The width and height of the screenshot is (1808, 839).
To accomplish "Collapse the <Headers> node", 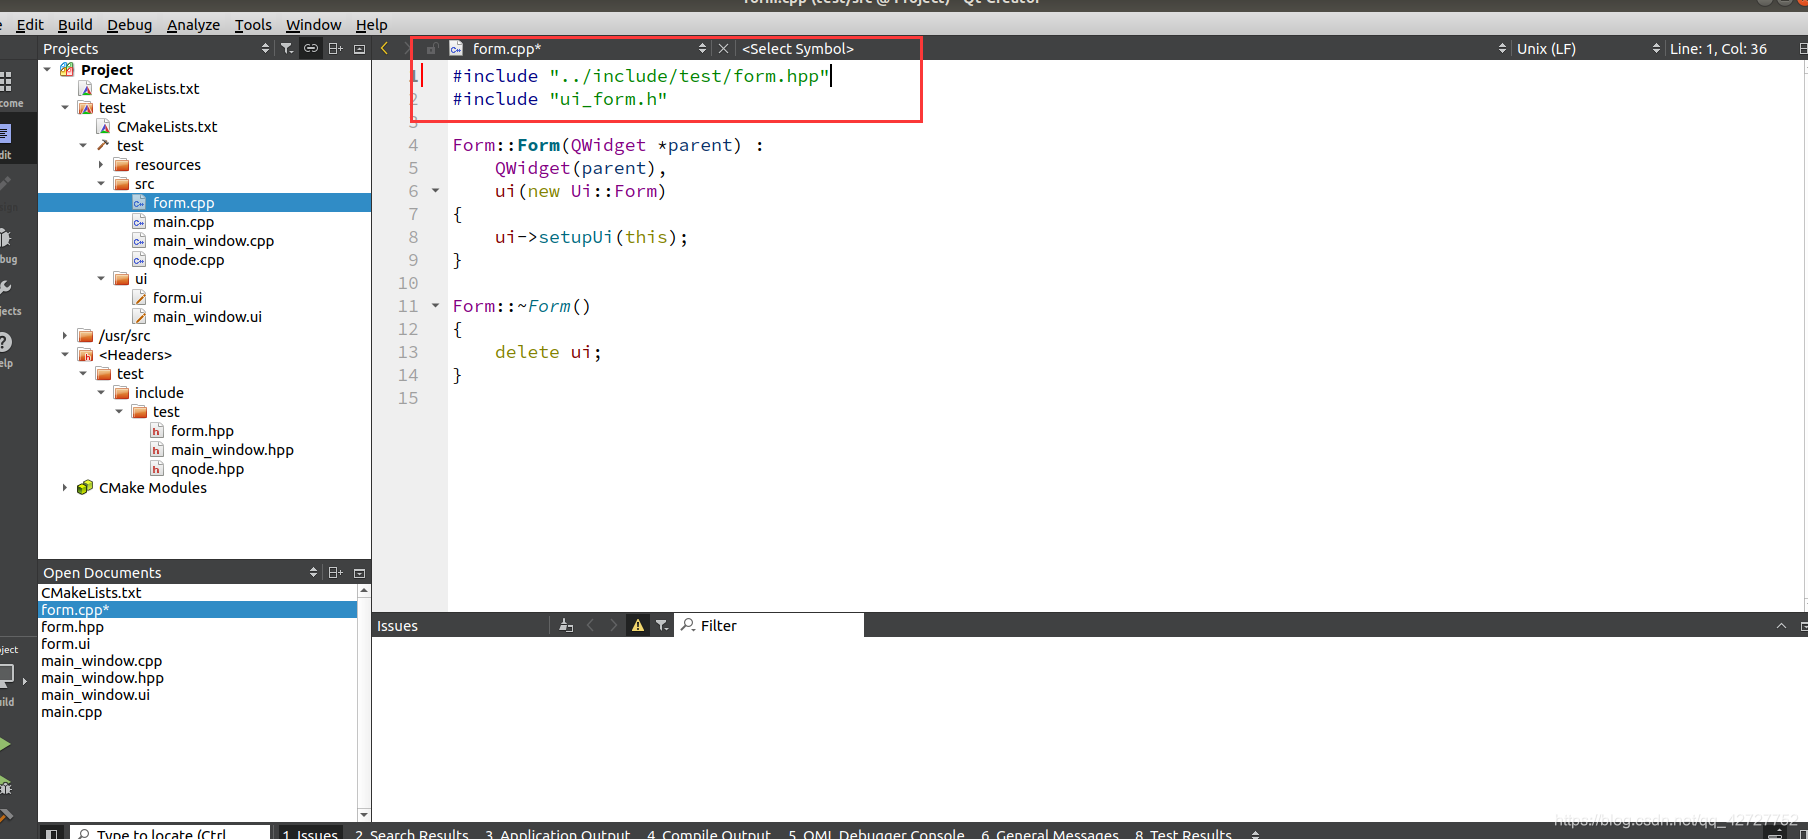I will 65,355.
